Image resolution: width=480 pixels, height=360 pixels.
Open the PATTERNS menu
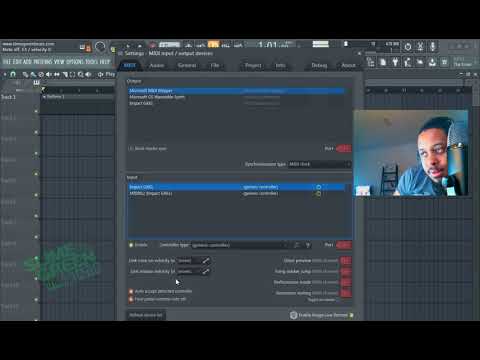click(x=42, y=62)
